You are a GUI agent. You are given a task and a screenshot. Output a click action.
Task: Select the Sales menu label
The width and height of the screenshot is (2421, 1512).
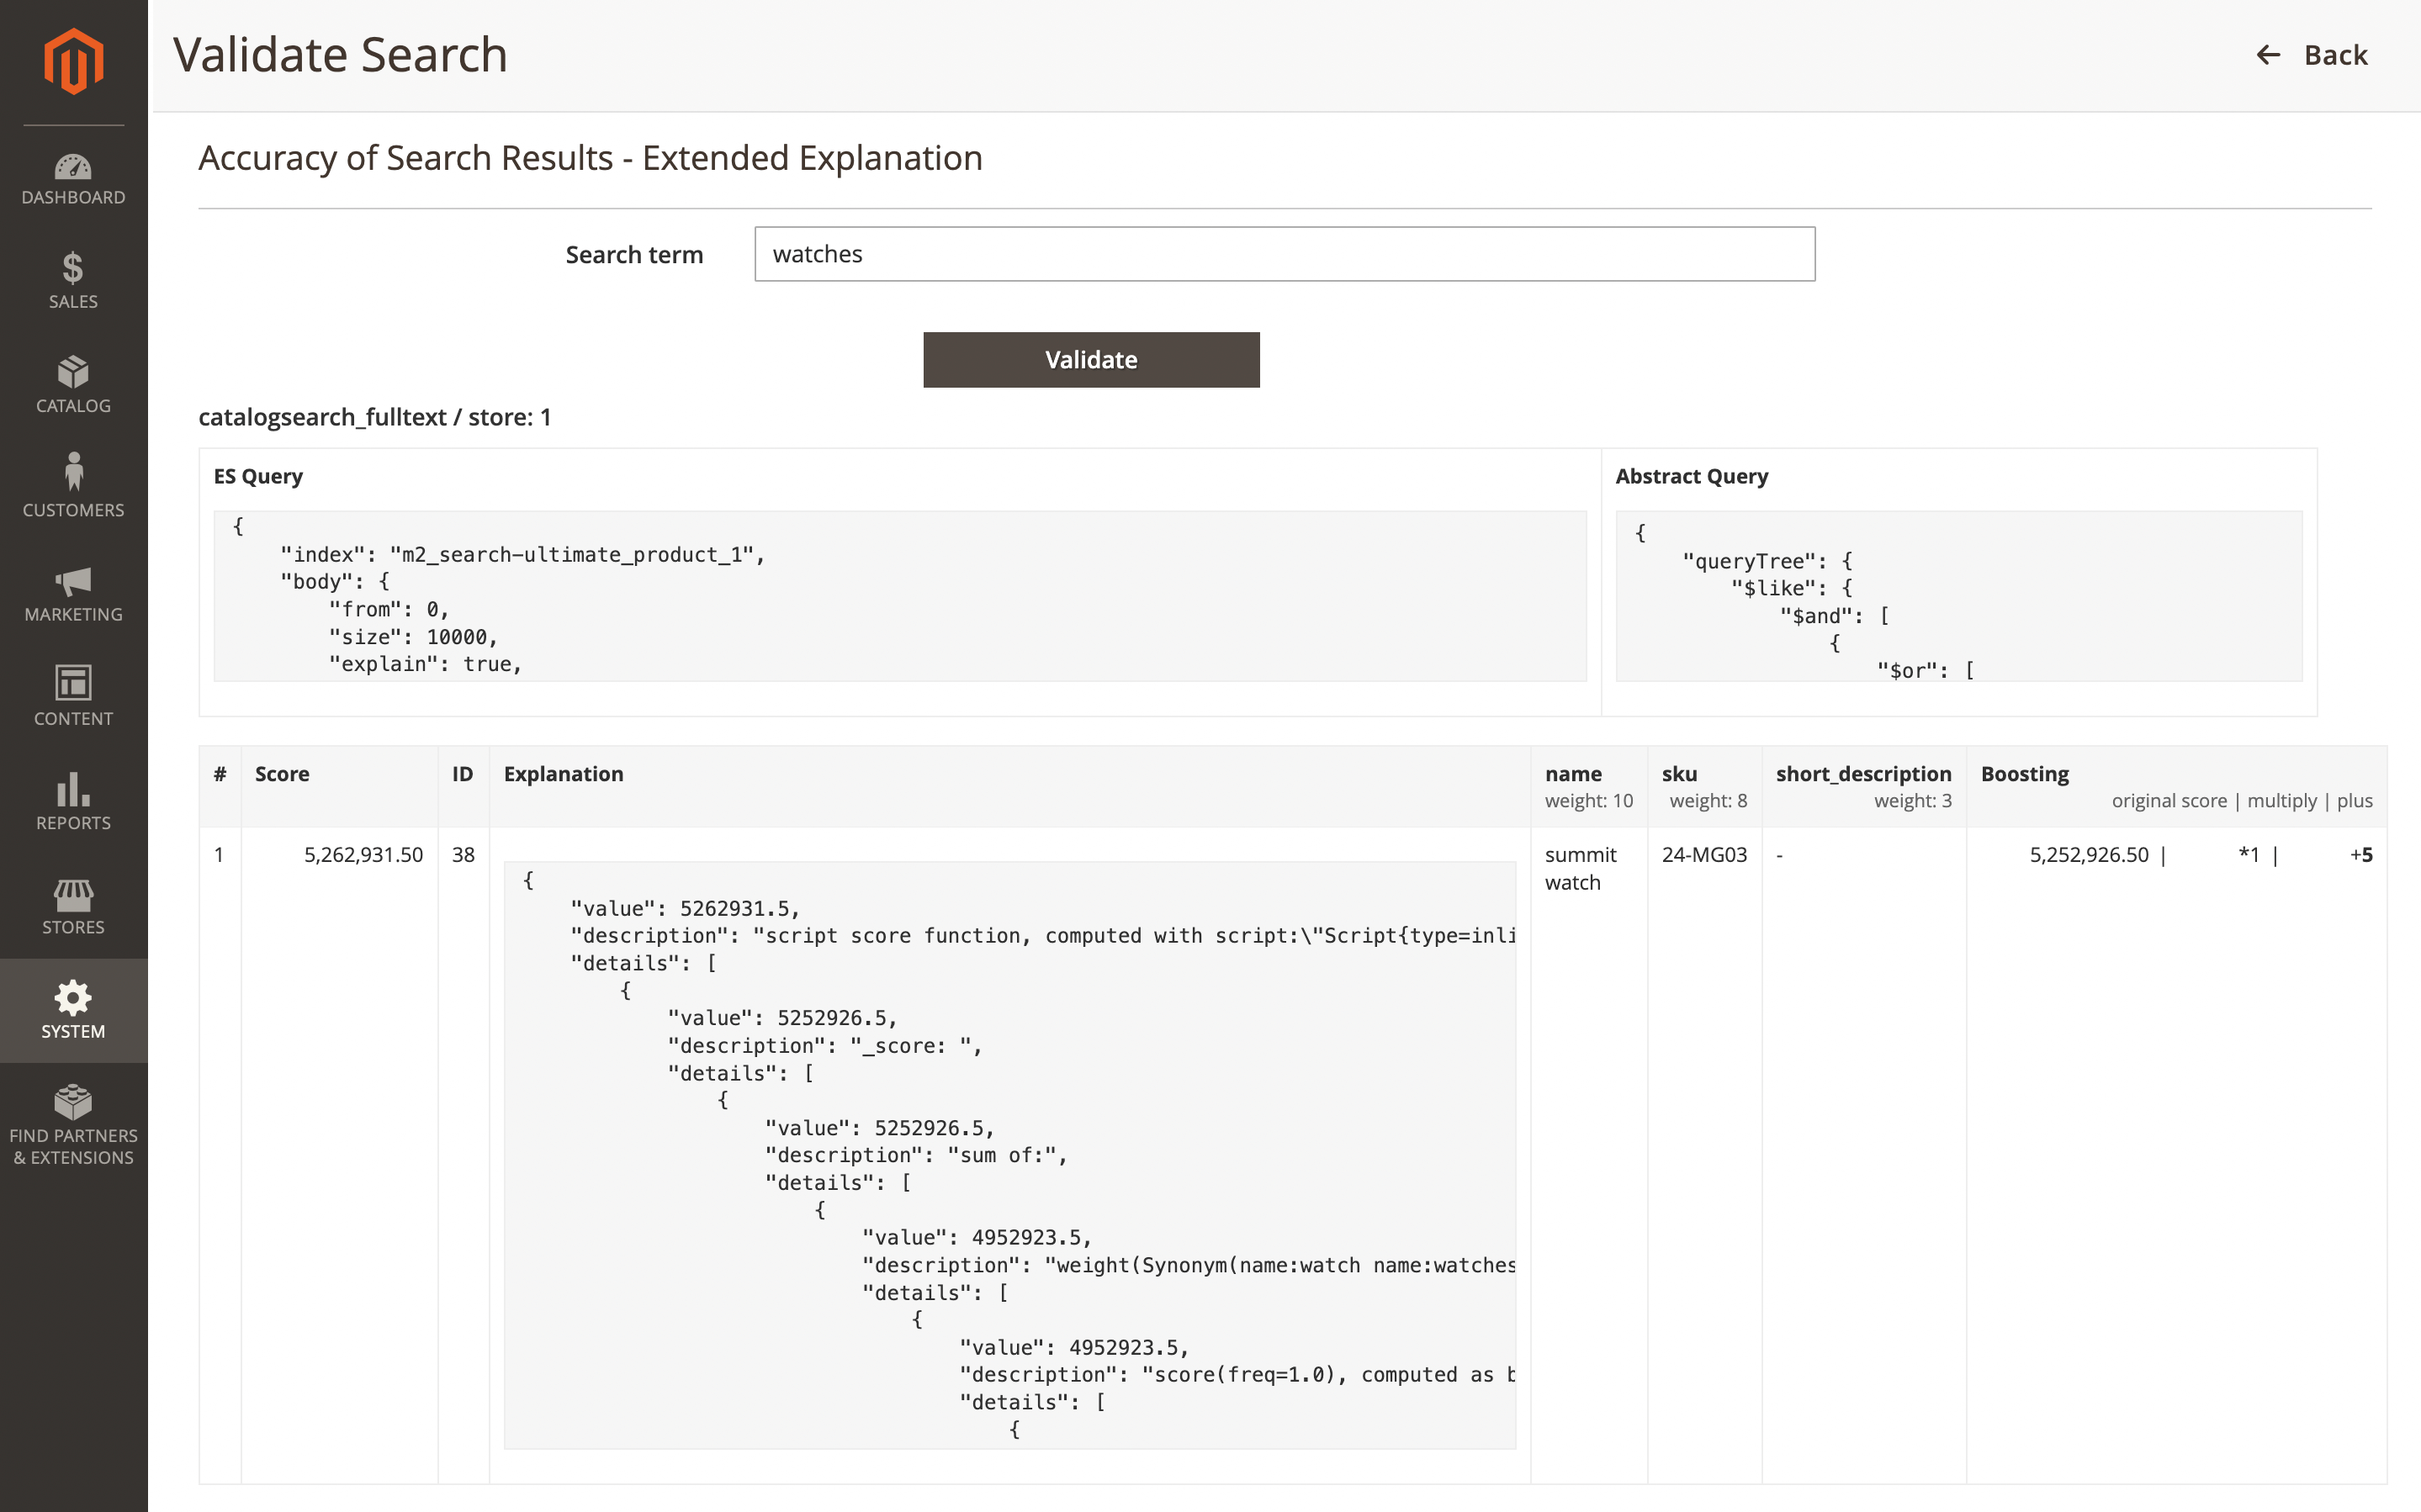coord(73,302)
